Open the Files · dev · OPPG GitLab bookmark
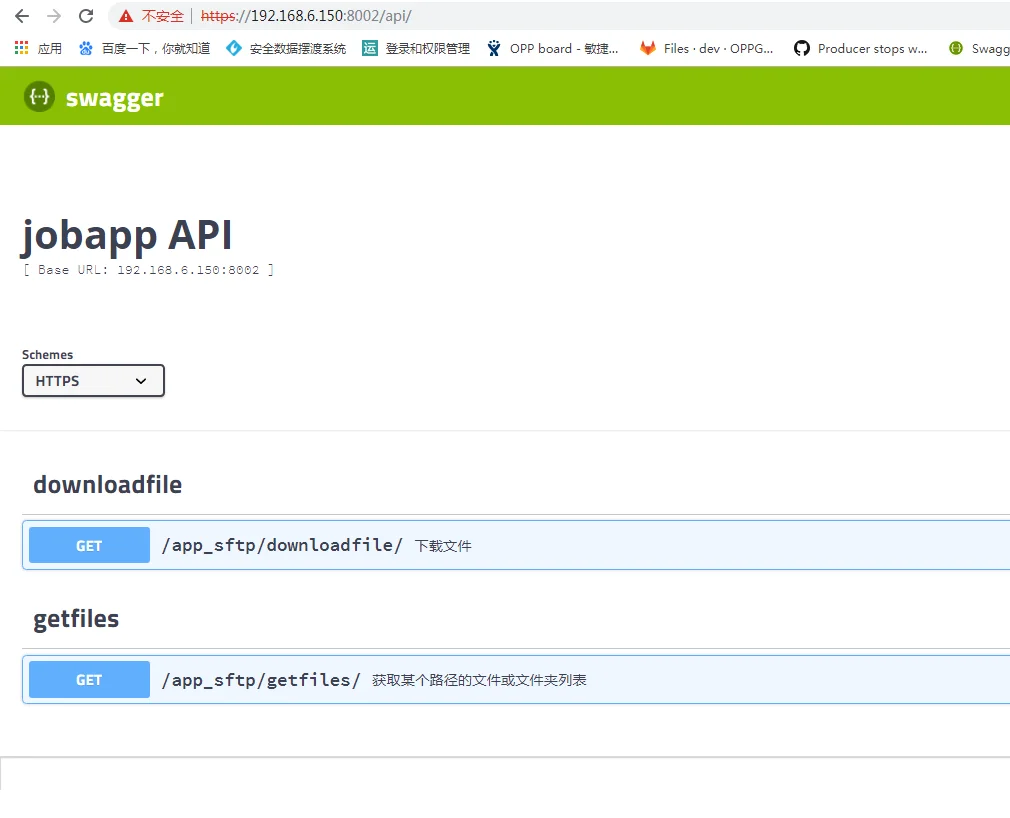 (x=707, y=48)
